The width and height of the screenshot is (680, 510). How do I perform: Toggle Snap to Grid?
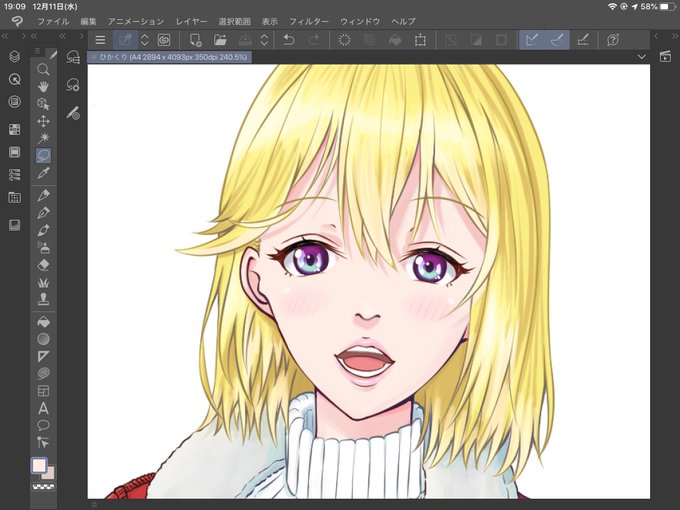[583, 40]
